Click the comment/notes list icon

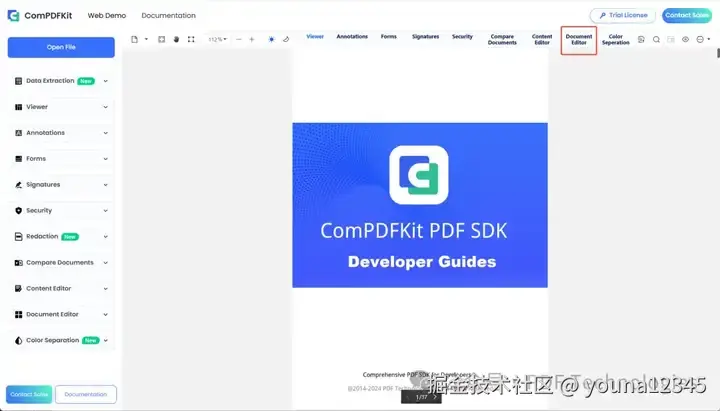point(641,39)
